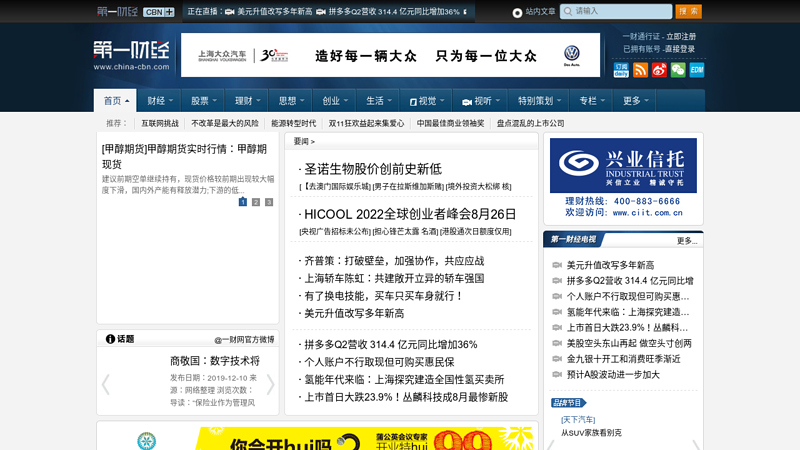Open the 更多 navigation menu
Image resolution: width=800 pixels, height=450 pixels.
click(x=635, y=101)
